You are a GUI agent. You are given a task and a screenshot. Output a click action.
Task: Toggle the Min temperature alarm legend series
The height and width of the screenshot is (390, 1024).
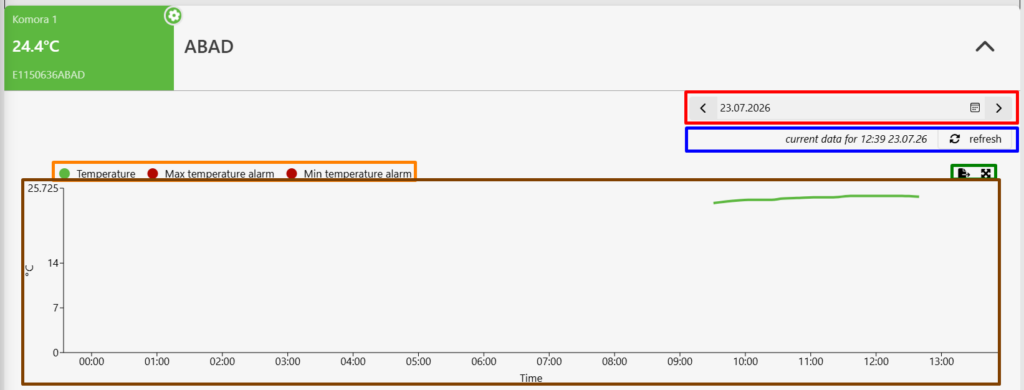coord(349,174)
